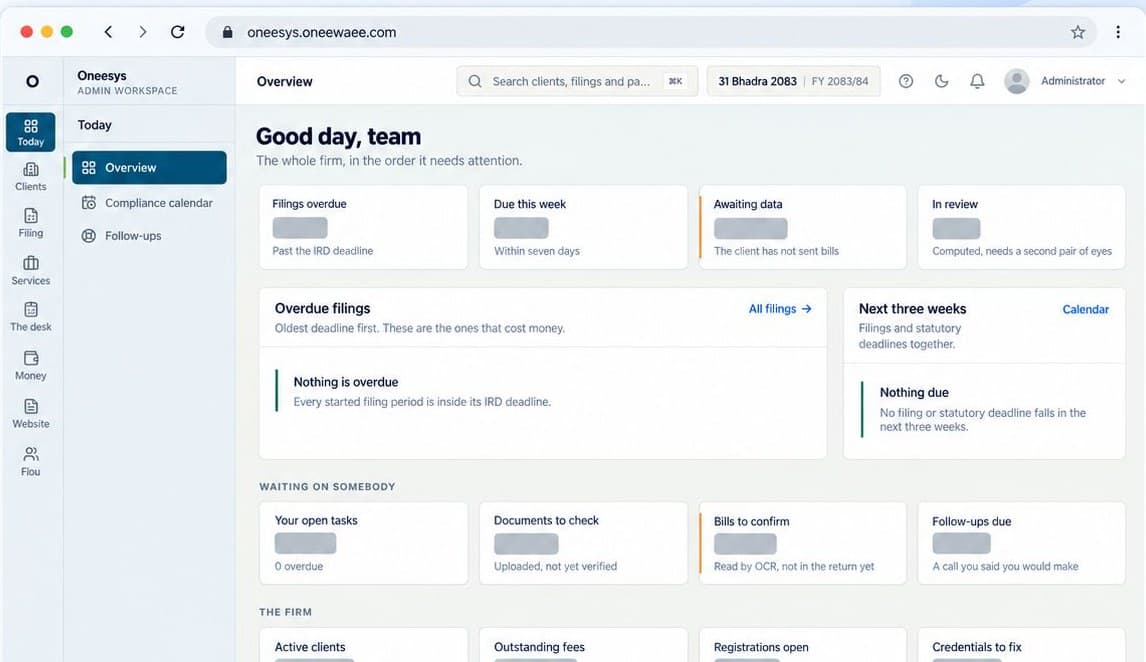This screenshot has height=662, width=1146.
Task: Click the ⌘K shortcut badge
Action: point(675,81)
